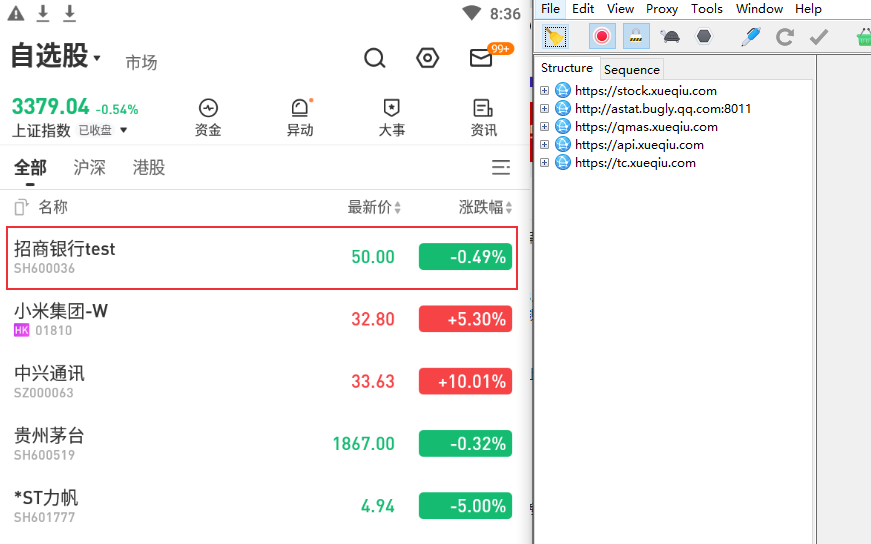Open the hexagon settings icon
871x544 pixels.
427,58
